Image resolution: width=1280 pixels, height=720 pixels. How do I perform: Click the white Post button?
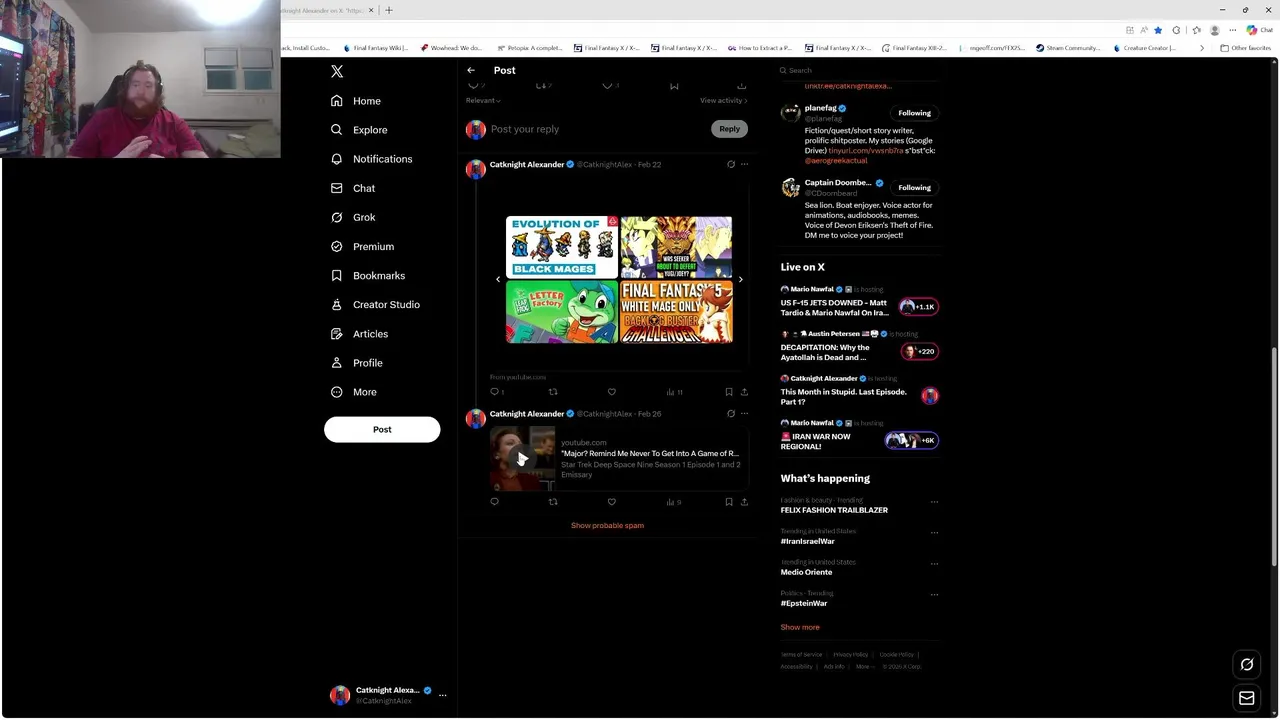coord(382,429)
